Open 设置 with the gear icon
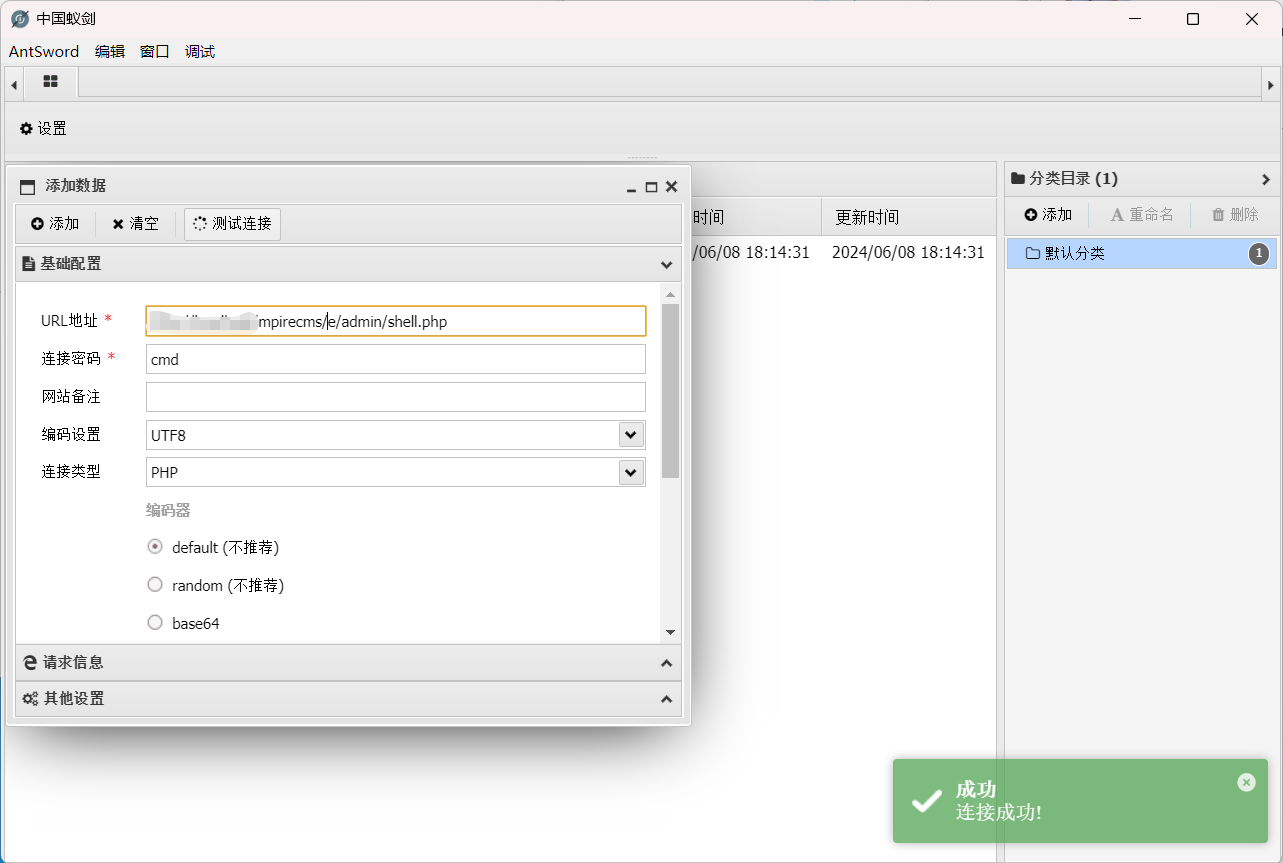 (x=43, y=129)
